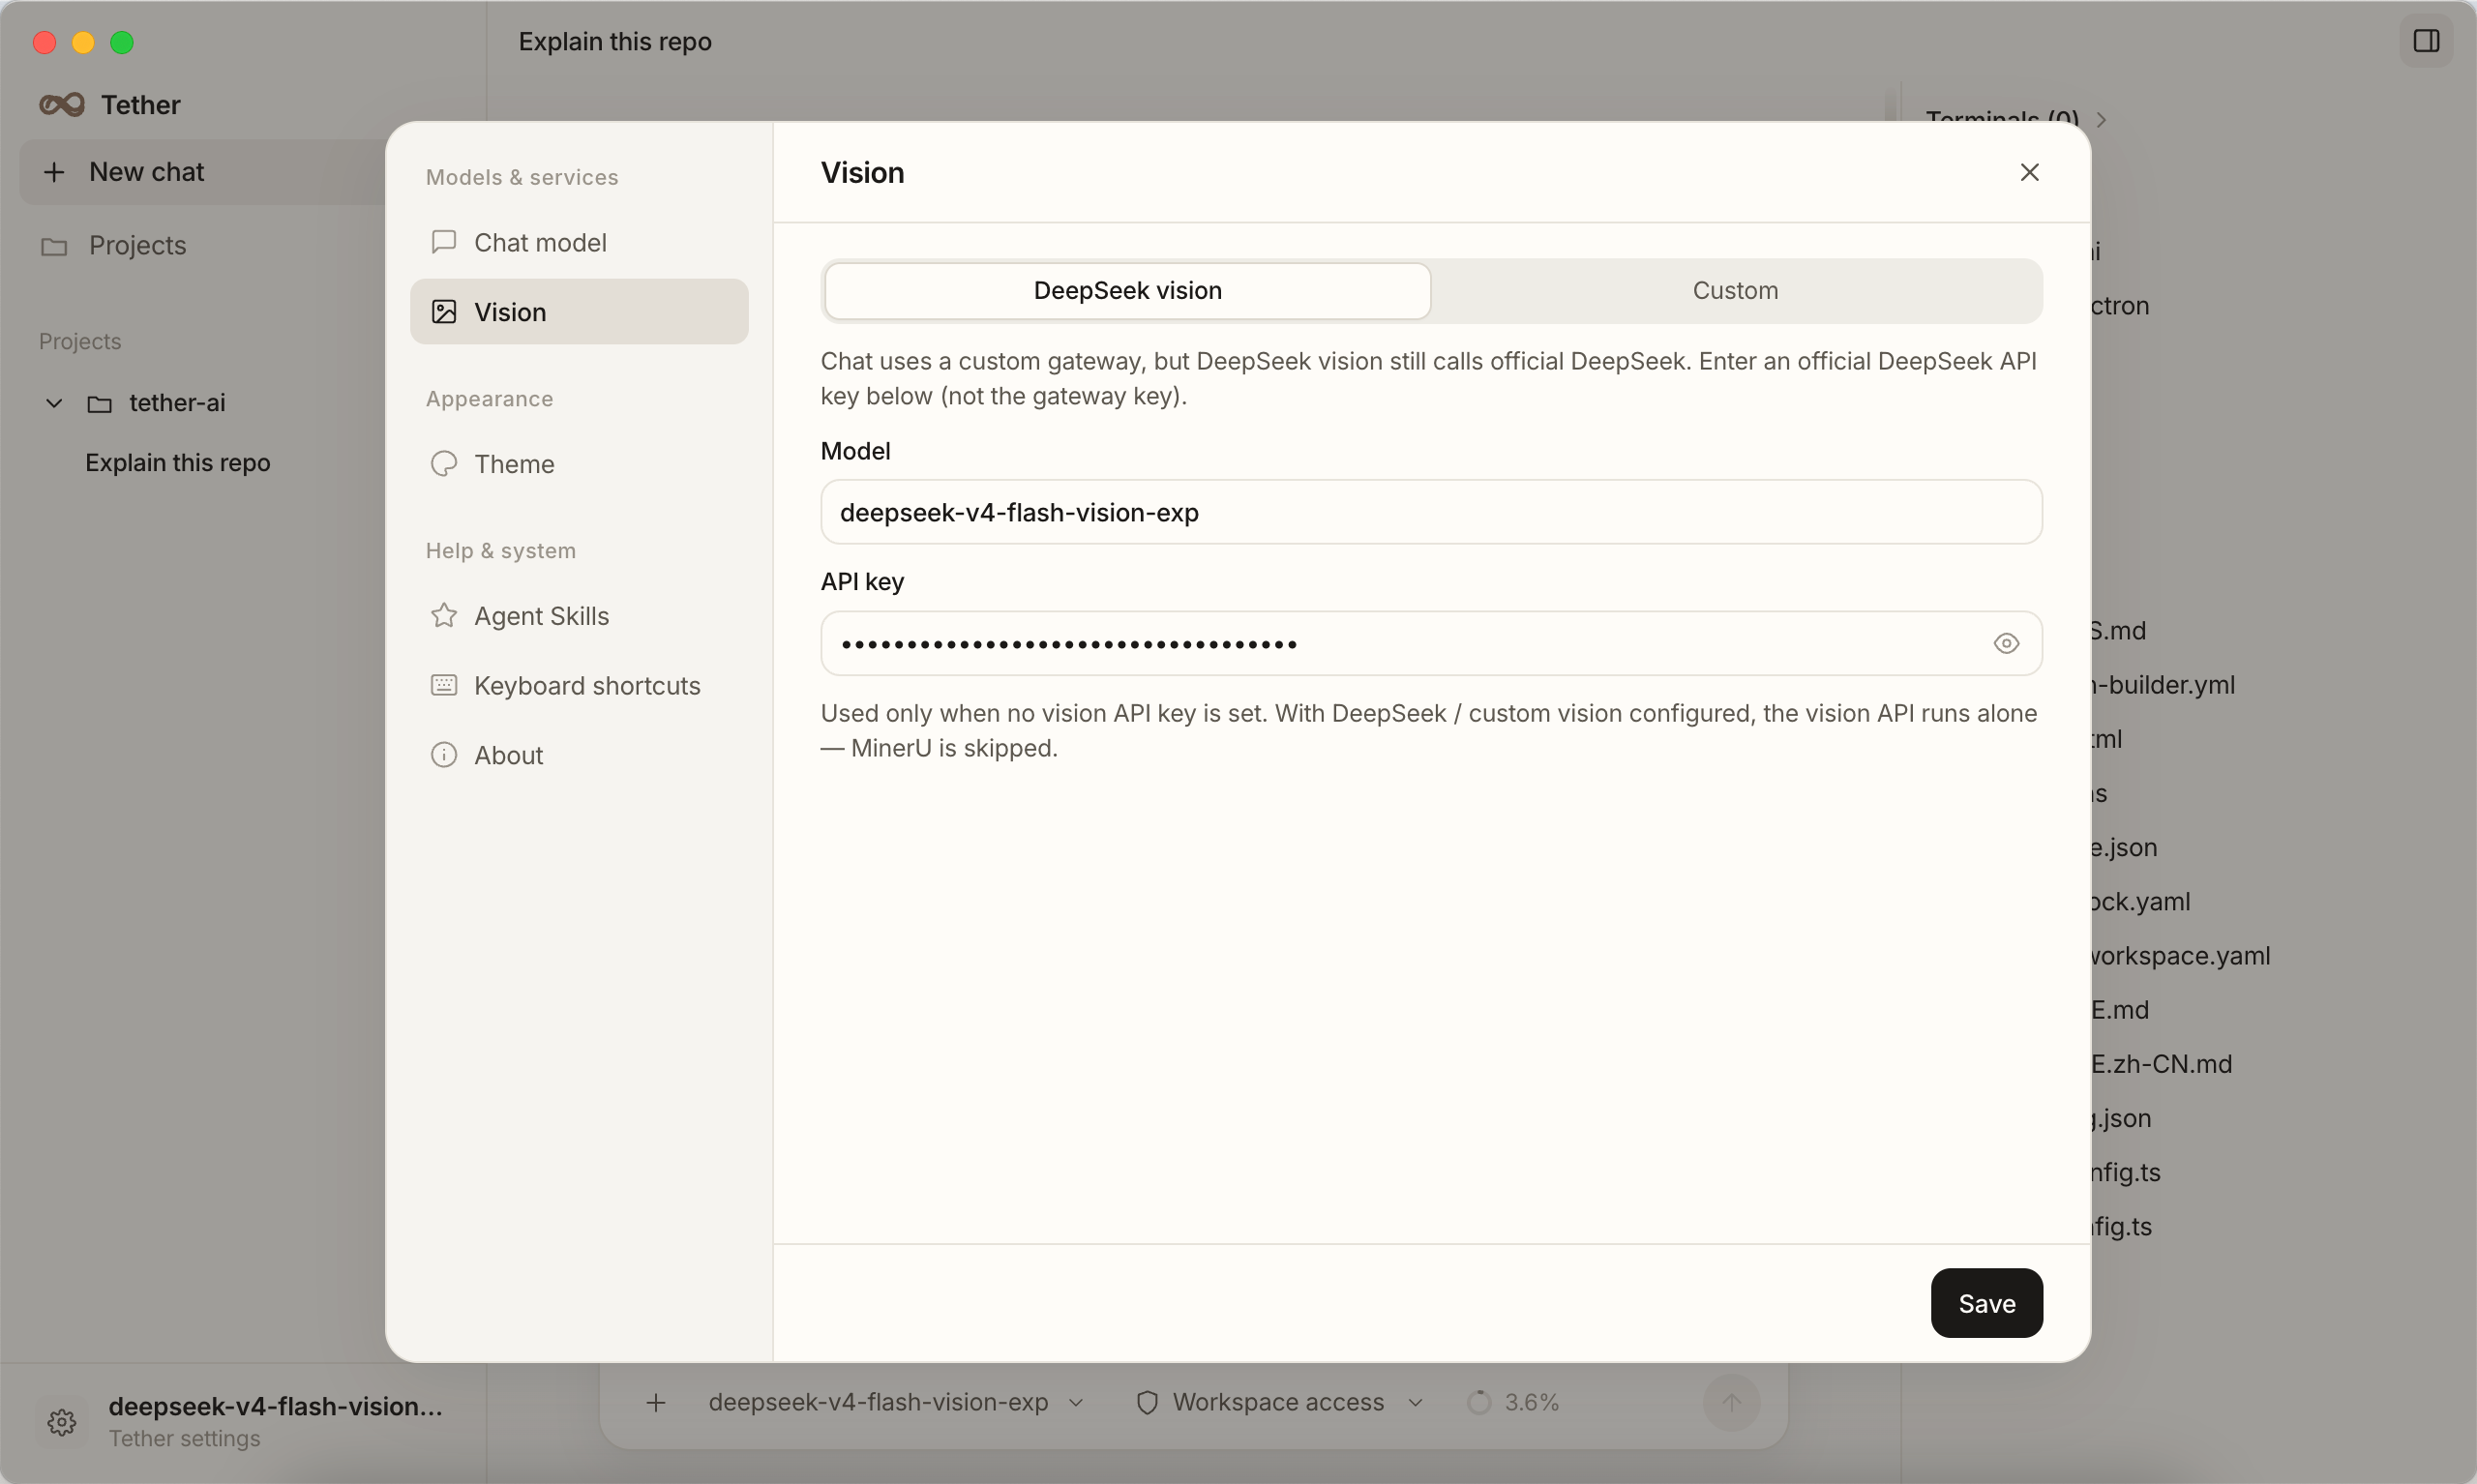This screenshot has width=2477, height=1484.
Task: Click the Theme palette icon
Action: (444, 464)
